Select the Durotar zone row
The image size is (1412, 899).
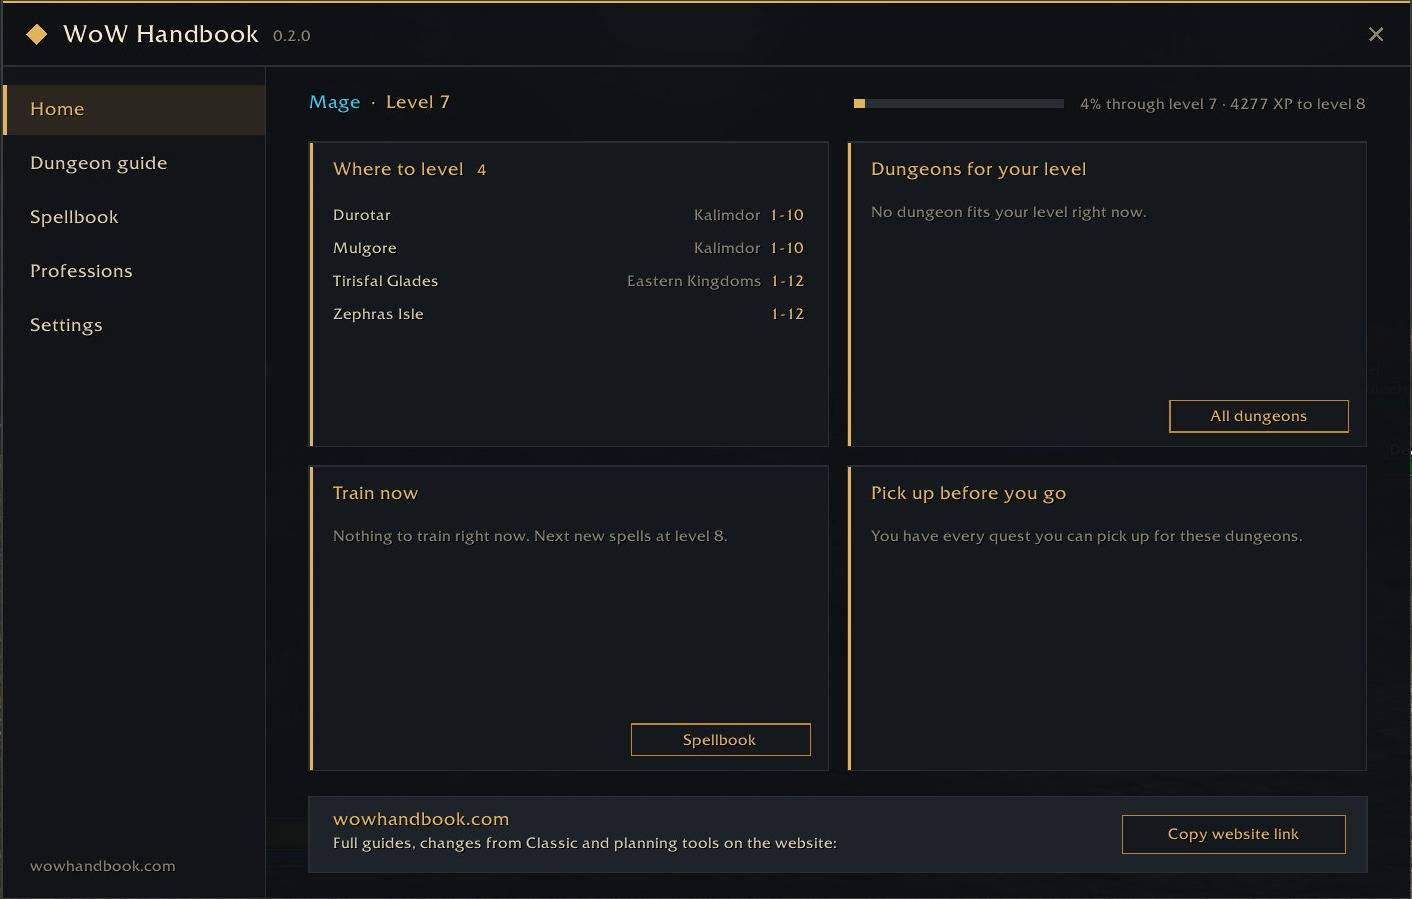[x=568, y=215]
